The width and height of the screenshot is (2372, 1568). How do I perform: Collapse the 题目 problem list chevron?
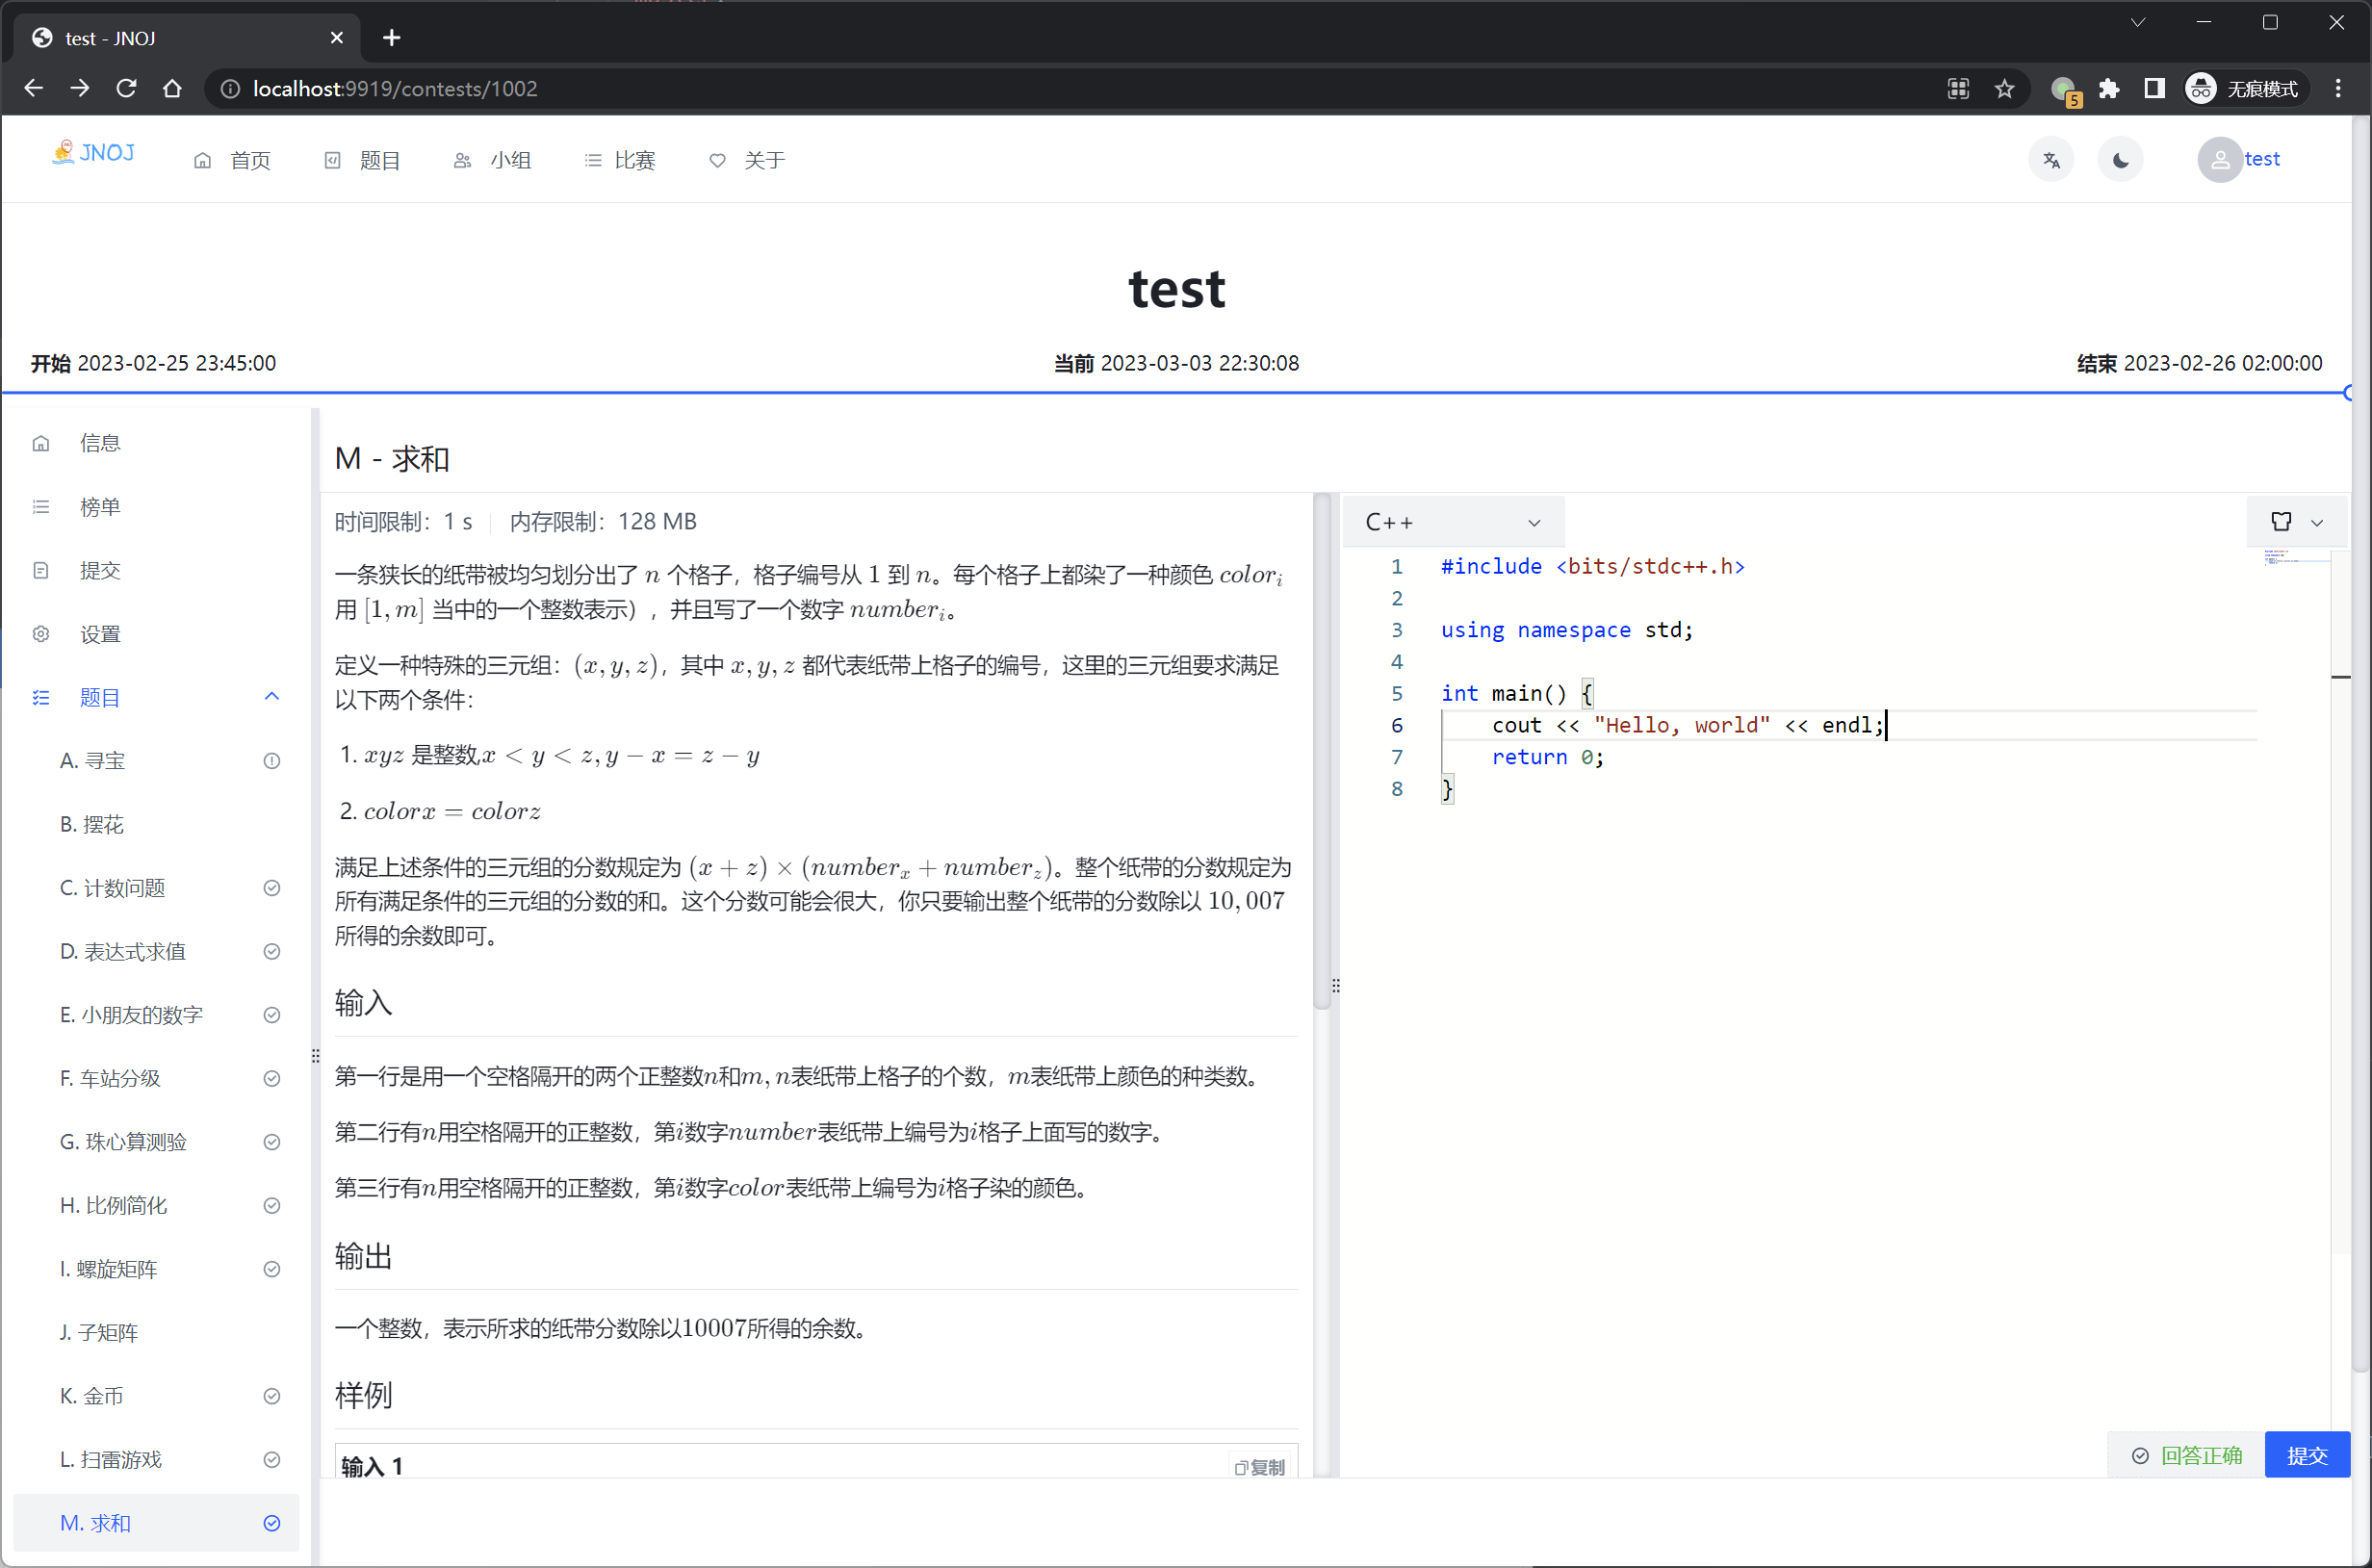(x=272, y=697)
